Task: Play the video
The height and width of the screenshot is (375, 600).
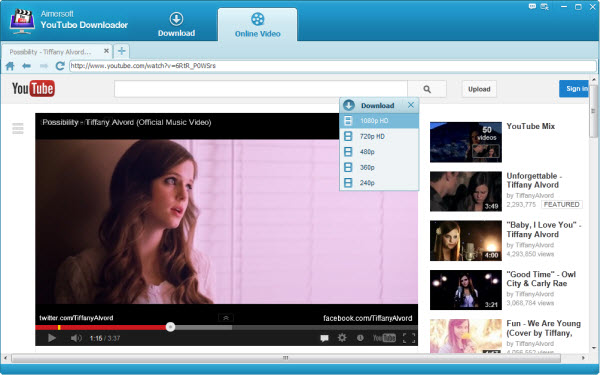Action: 52,338
